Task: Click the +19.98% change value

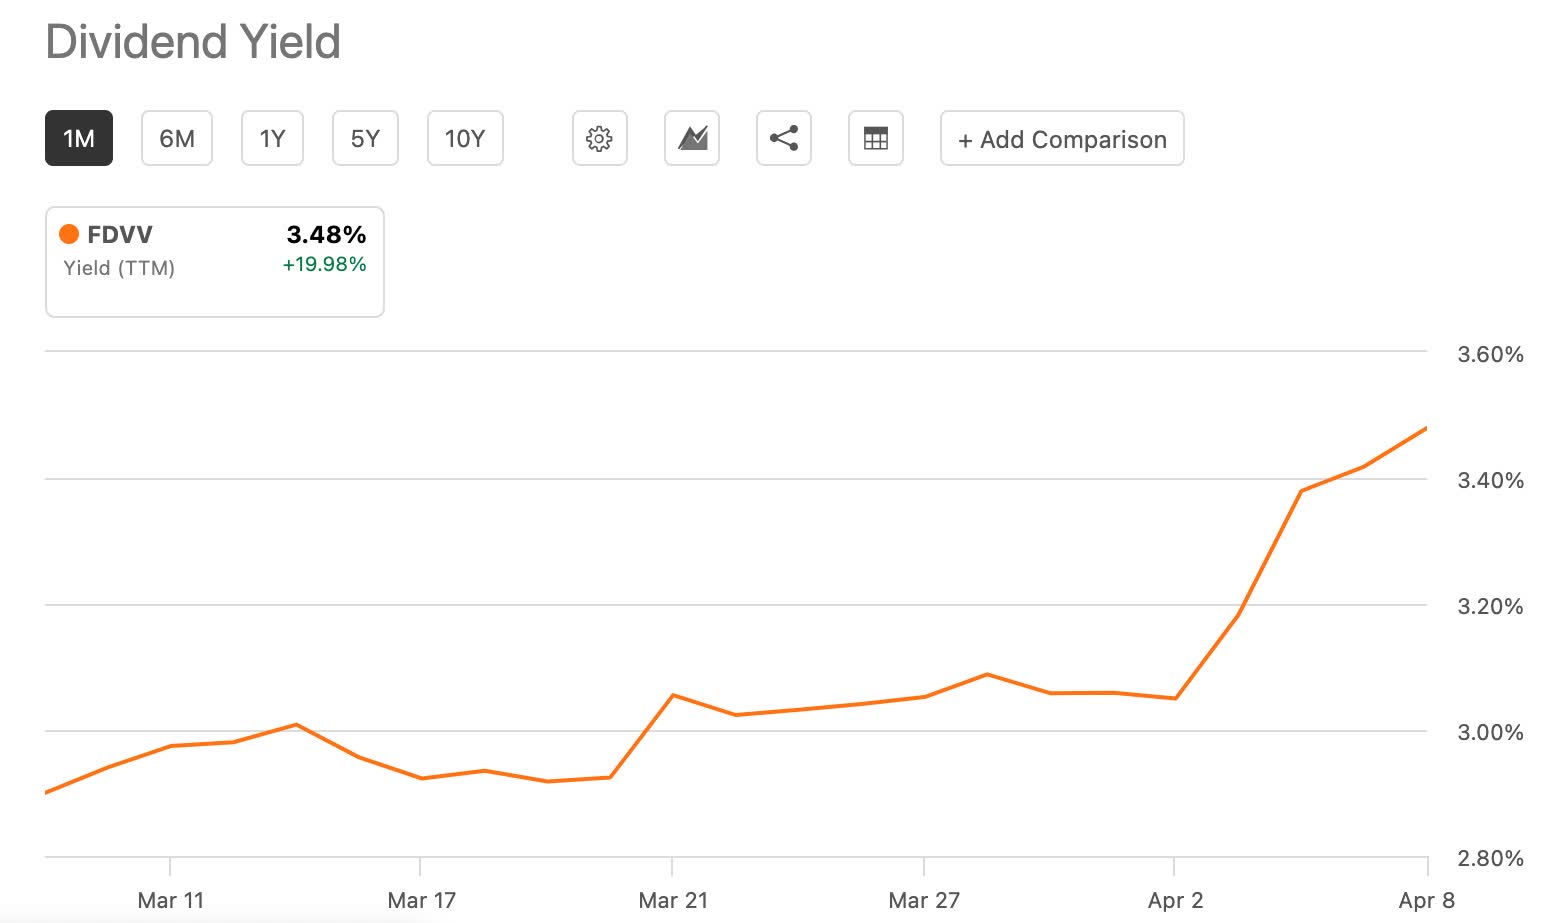Action: (323, 265)
